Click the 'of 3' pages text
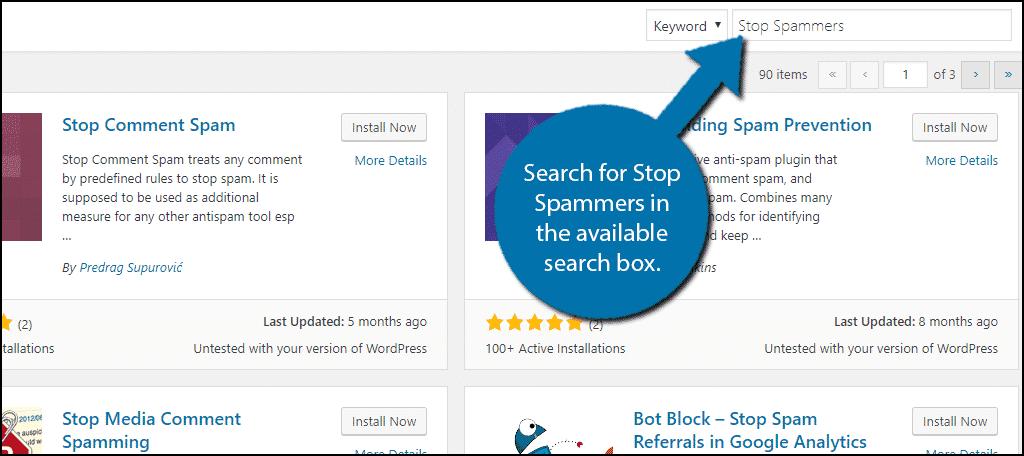 click(944, 74)
